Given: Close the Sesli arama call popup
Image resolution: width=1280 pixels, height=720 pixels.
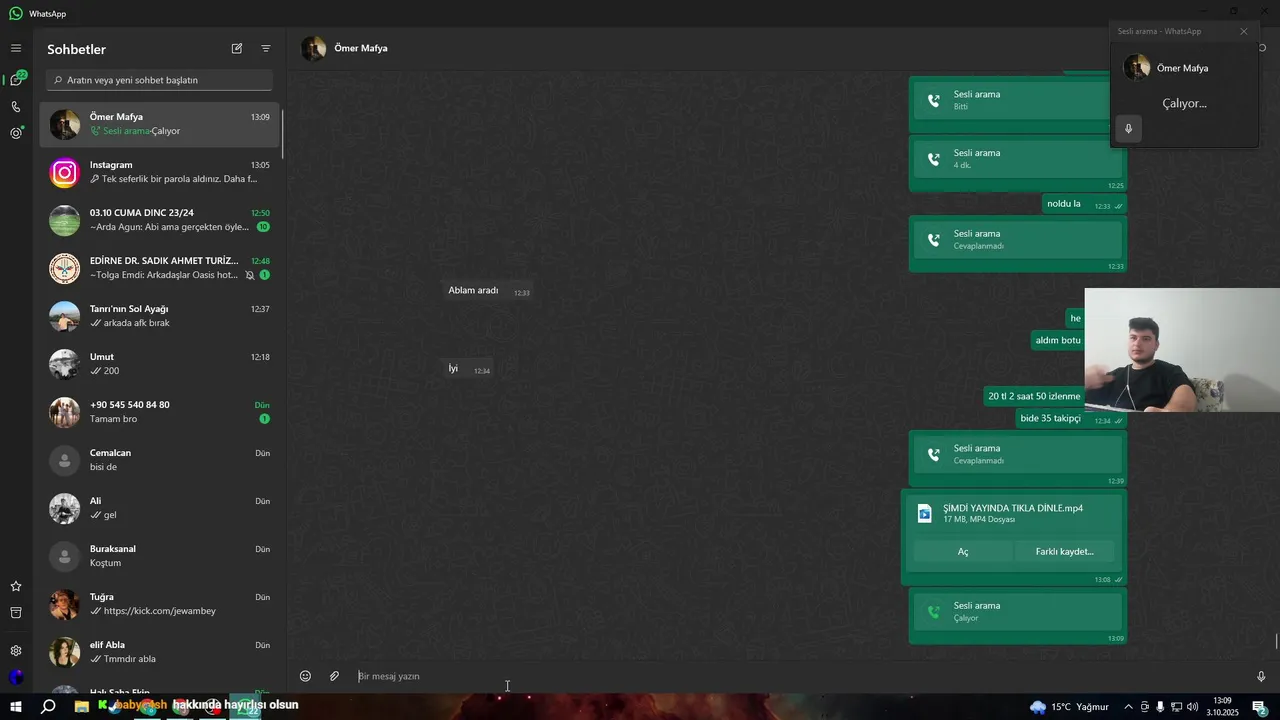Looking at the screenshot, I should (x=1244, y=31).
